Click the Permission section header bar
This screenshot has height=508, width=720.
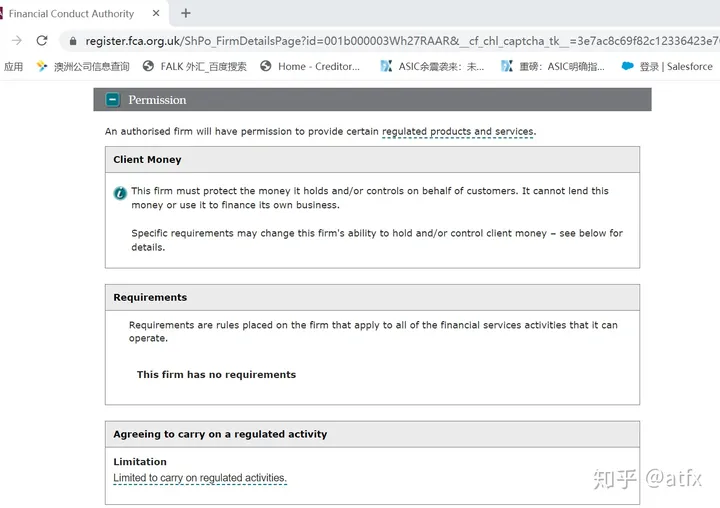point(378,100)
